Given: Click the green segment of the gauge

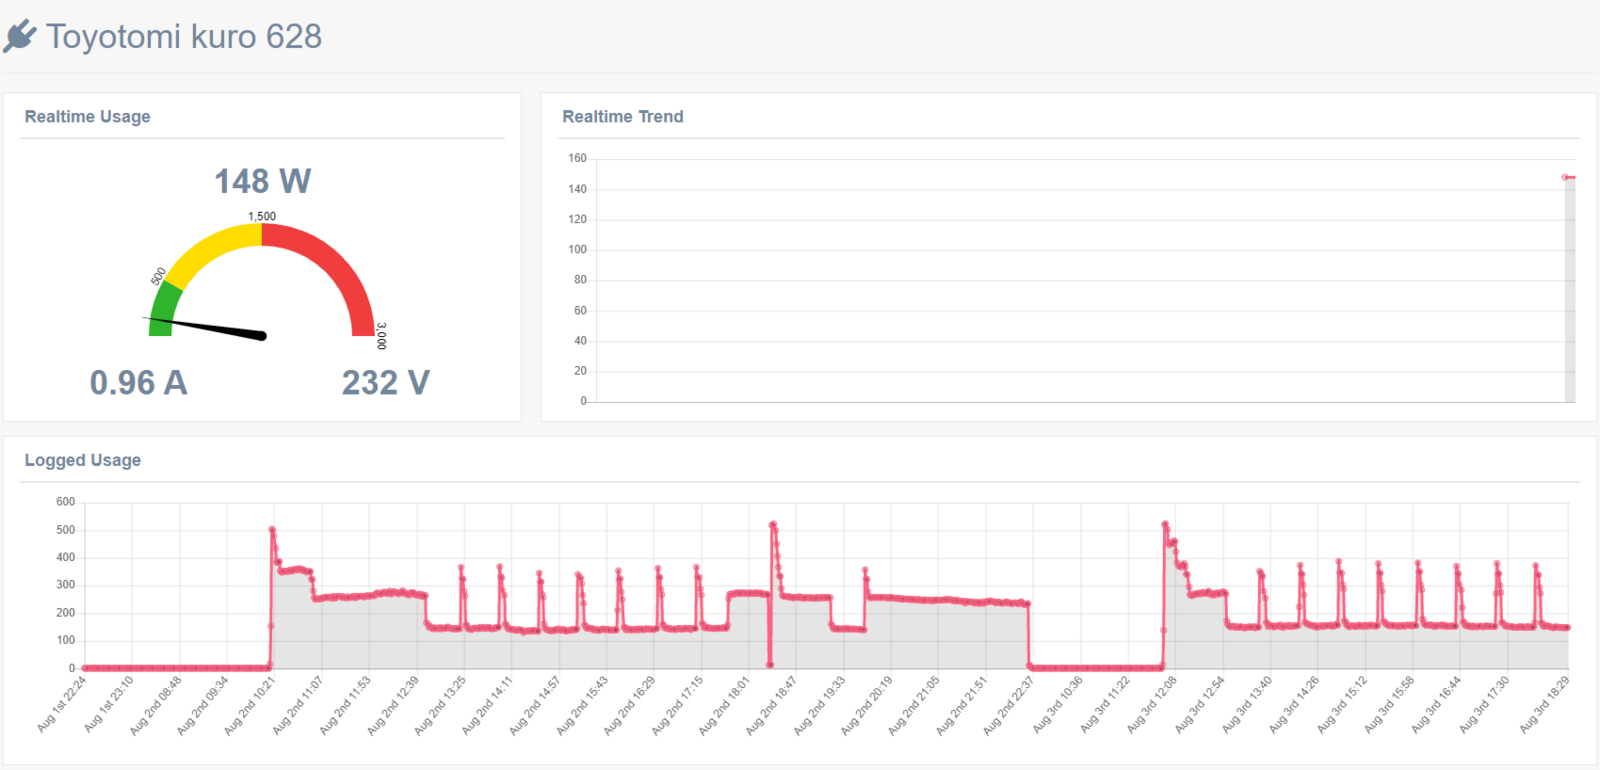Looking at the screenshot, I should coord(164,305).
